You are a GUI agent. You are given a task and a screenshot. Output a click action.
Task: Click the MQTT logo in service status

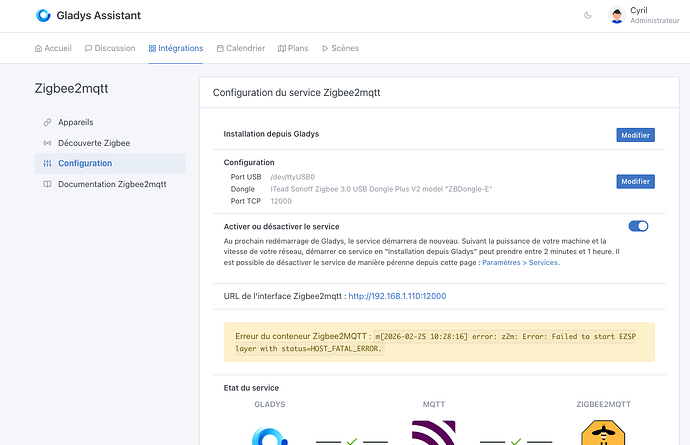[433, 433]
